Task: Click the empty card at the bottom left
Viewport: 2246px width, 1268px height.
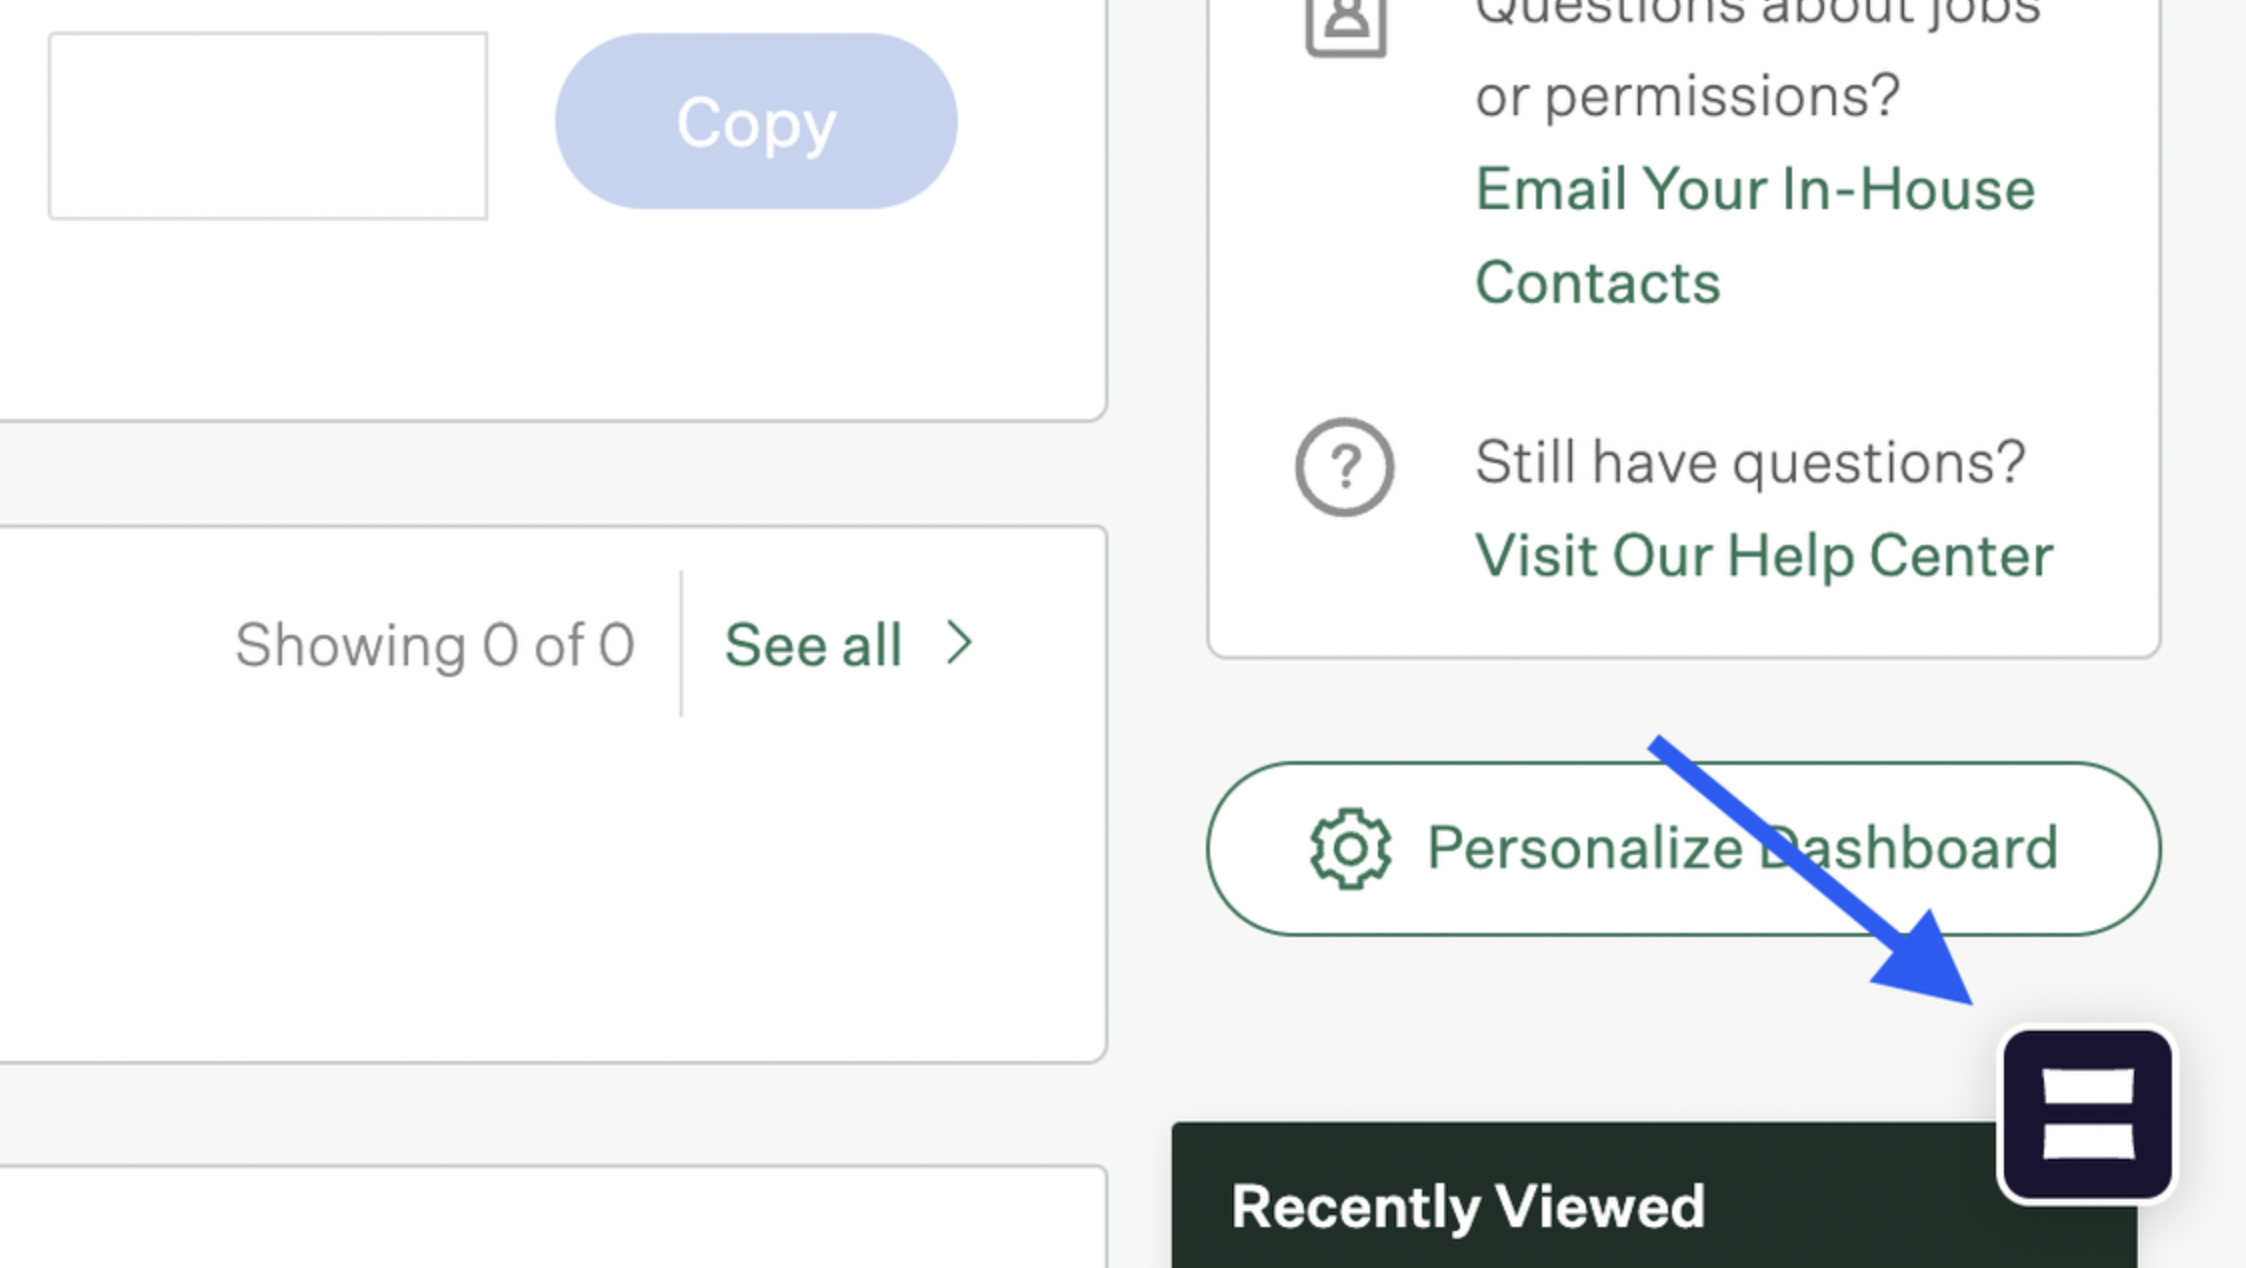Action: click(x=552, y=1218)
